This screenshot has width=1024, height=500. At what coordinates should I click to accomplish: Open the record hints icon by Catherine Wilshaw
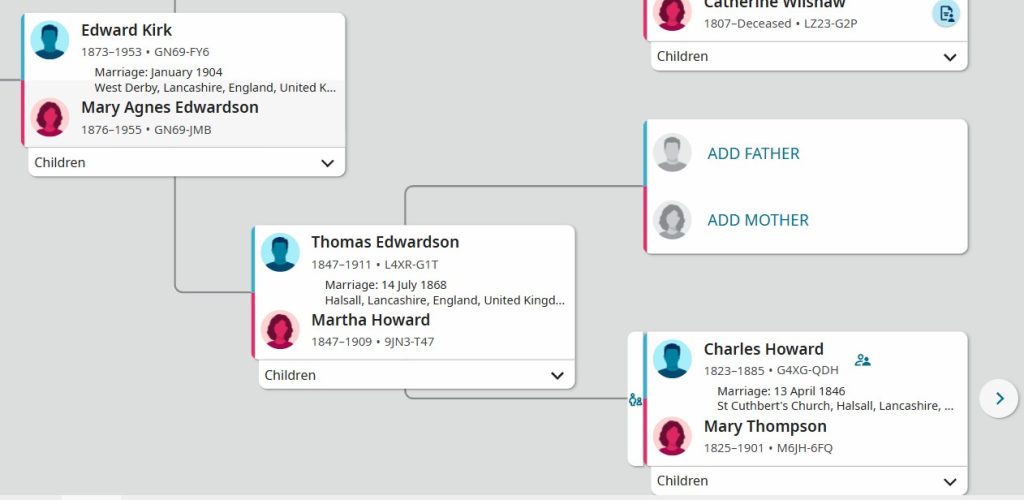point(946,13)
